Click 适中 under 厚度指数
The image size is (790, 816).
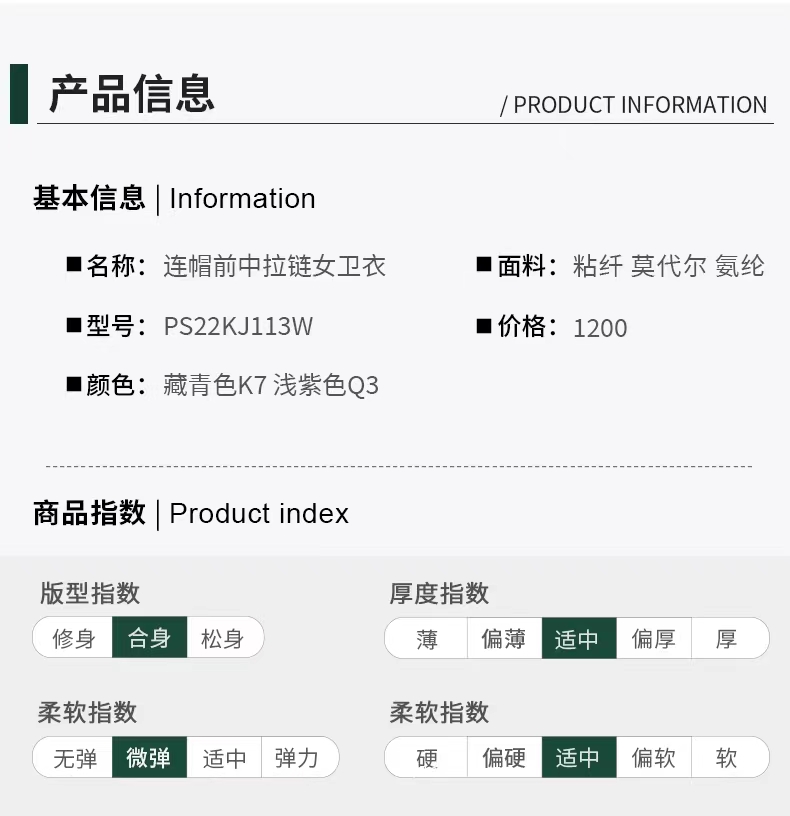(x=578, y=639)
